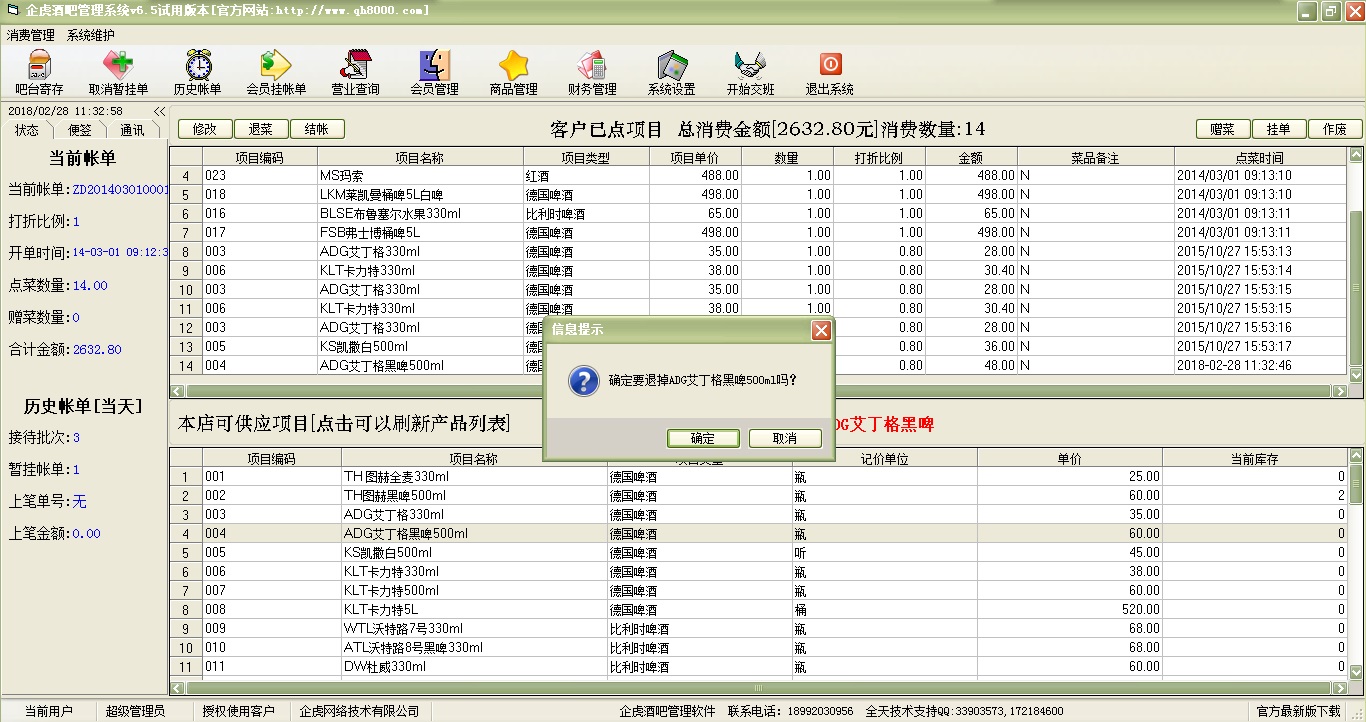The image size is (1366, 722).
Task: Click the 开始交班 handshake icon
Action: (751, 73)
